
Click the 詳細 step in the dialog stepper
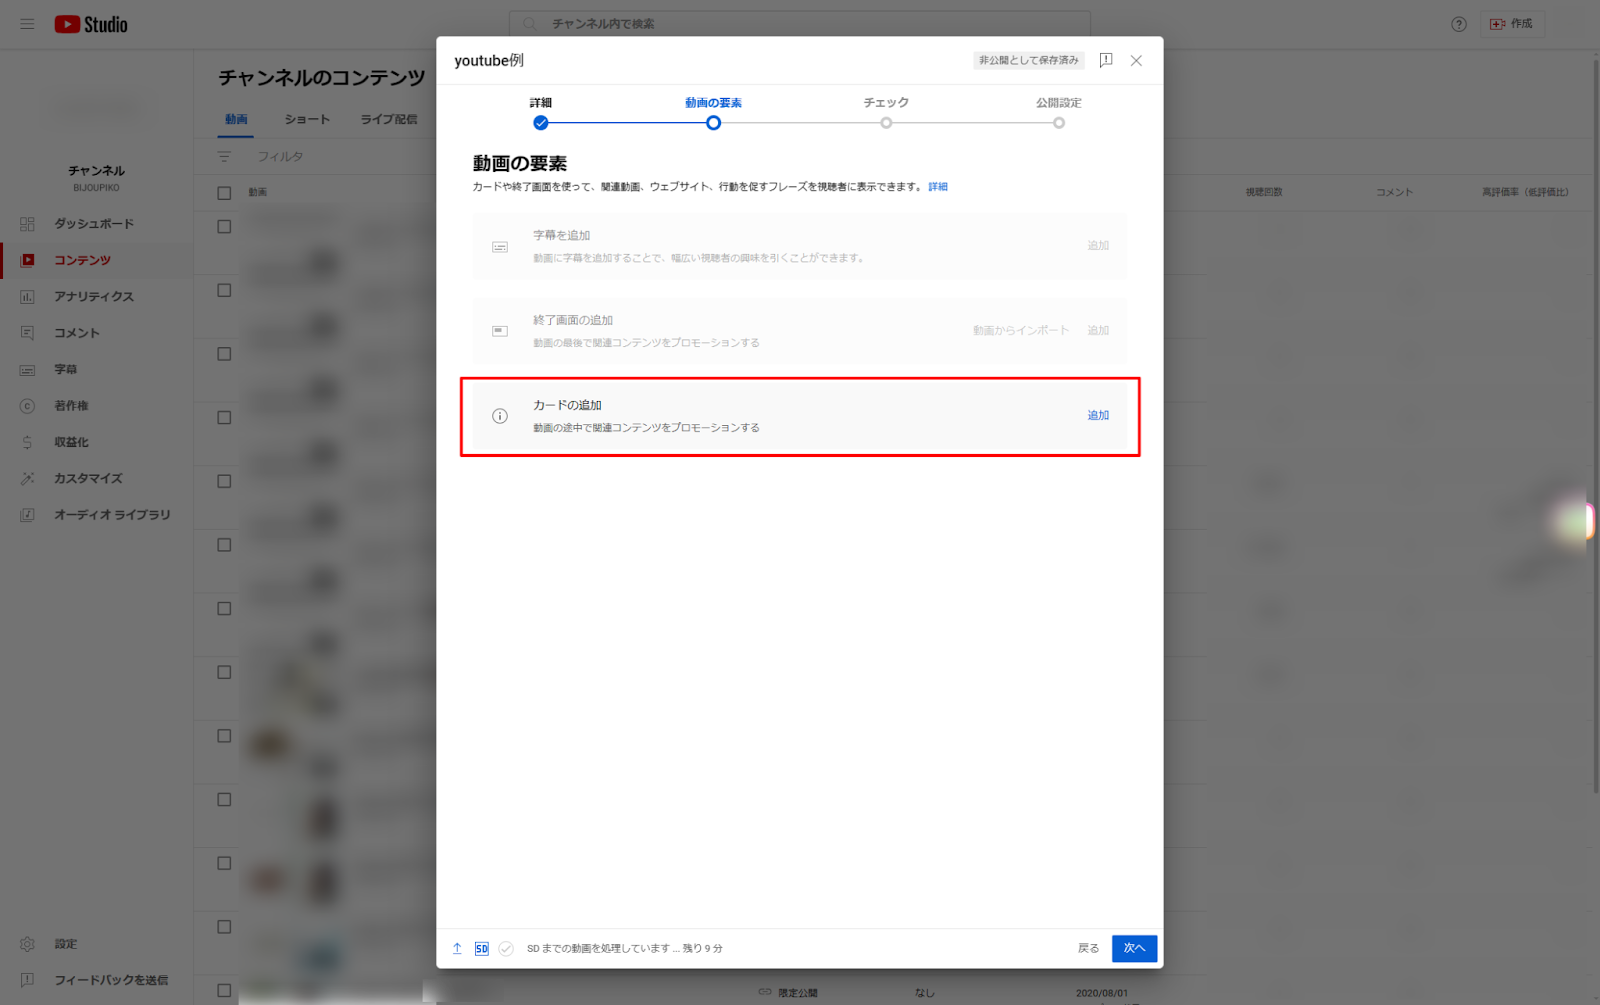click(x=541, y=113)
